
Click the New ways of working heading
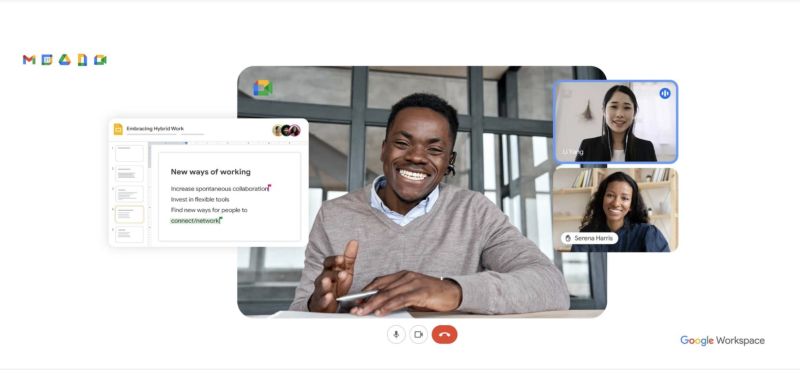pyautogui.click(x=211, y=172)
